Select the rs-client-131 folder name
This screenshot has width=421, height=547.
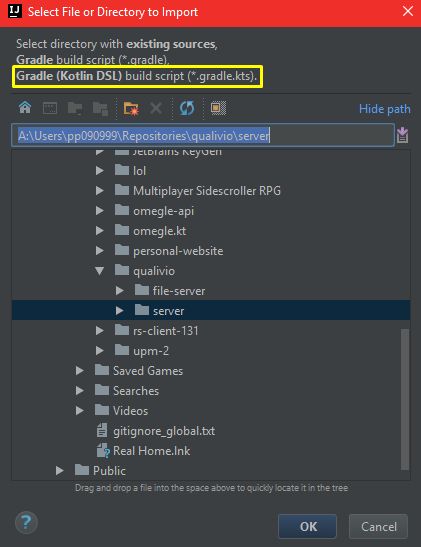166,331
